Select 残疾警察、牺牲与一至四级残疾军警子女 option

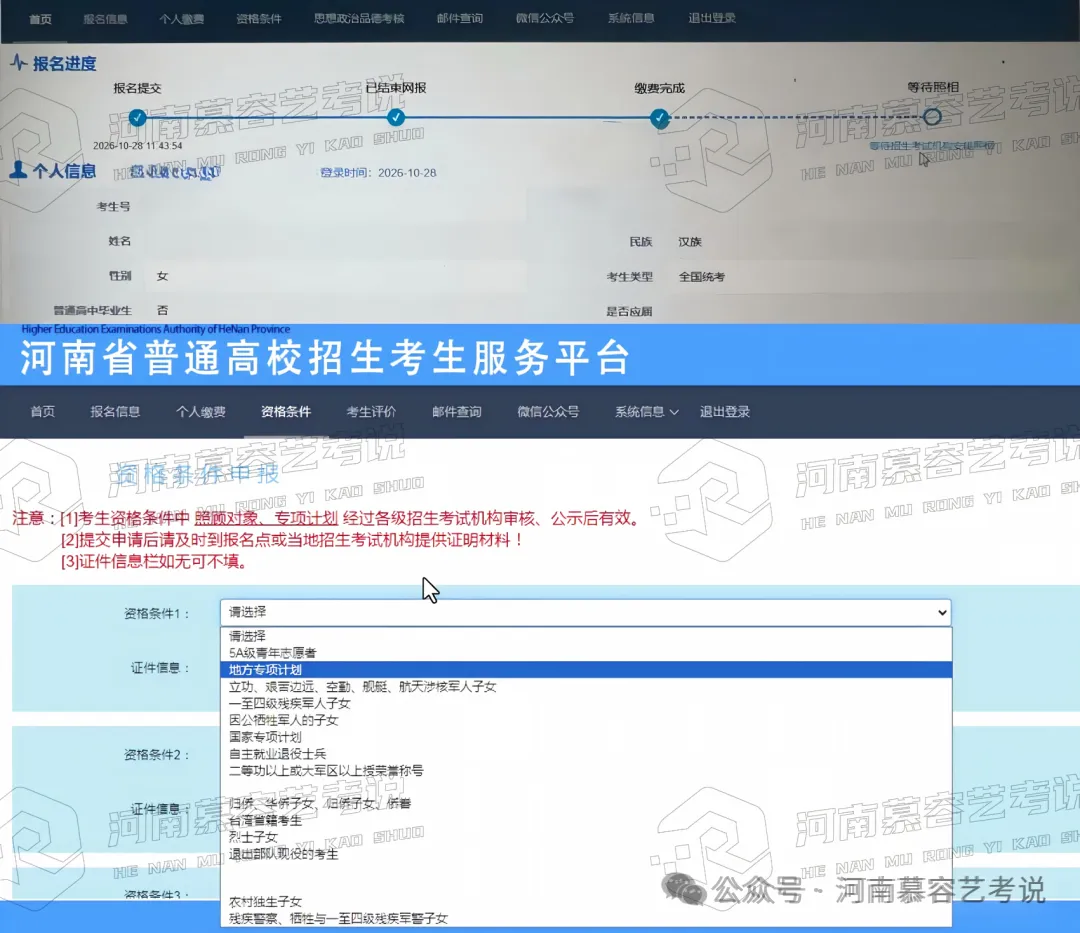(586, 919)
